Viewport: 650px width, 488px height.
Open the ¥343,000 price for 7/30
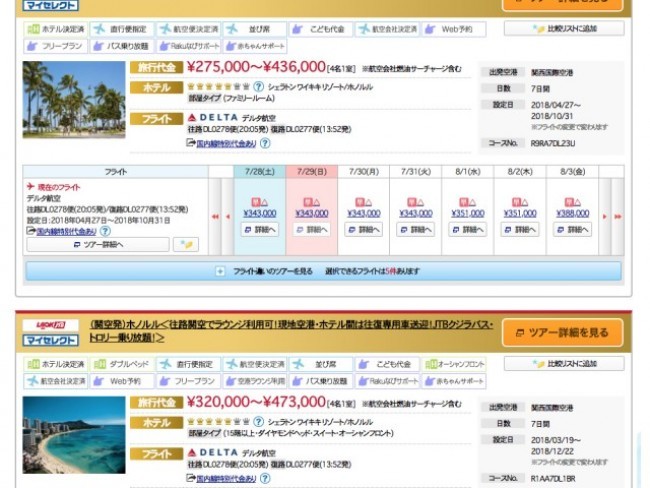[x=364, y=213]
